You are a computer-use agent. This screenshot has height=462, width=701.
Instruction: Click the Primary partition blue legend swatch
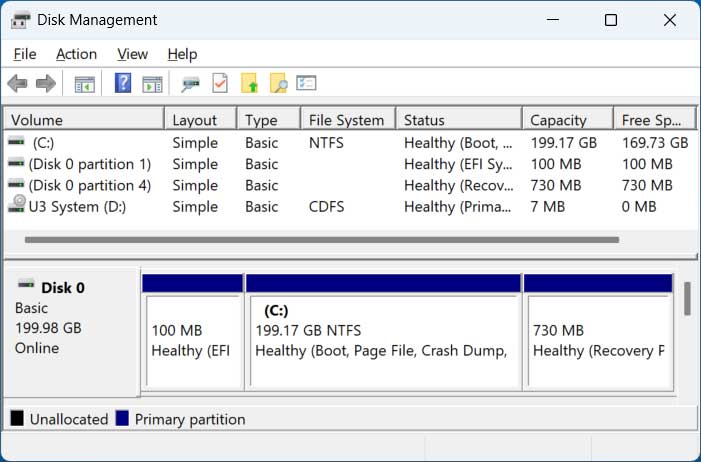[122, 419]
